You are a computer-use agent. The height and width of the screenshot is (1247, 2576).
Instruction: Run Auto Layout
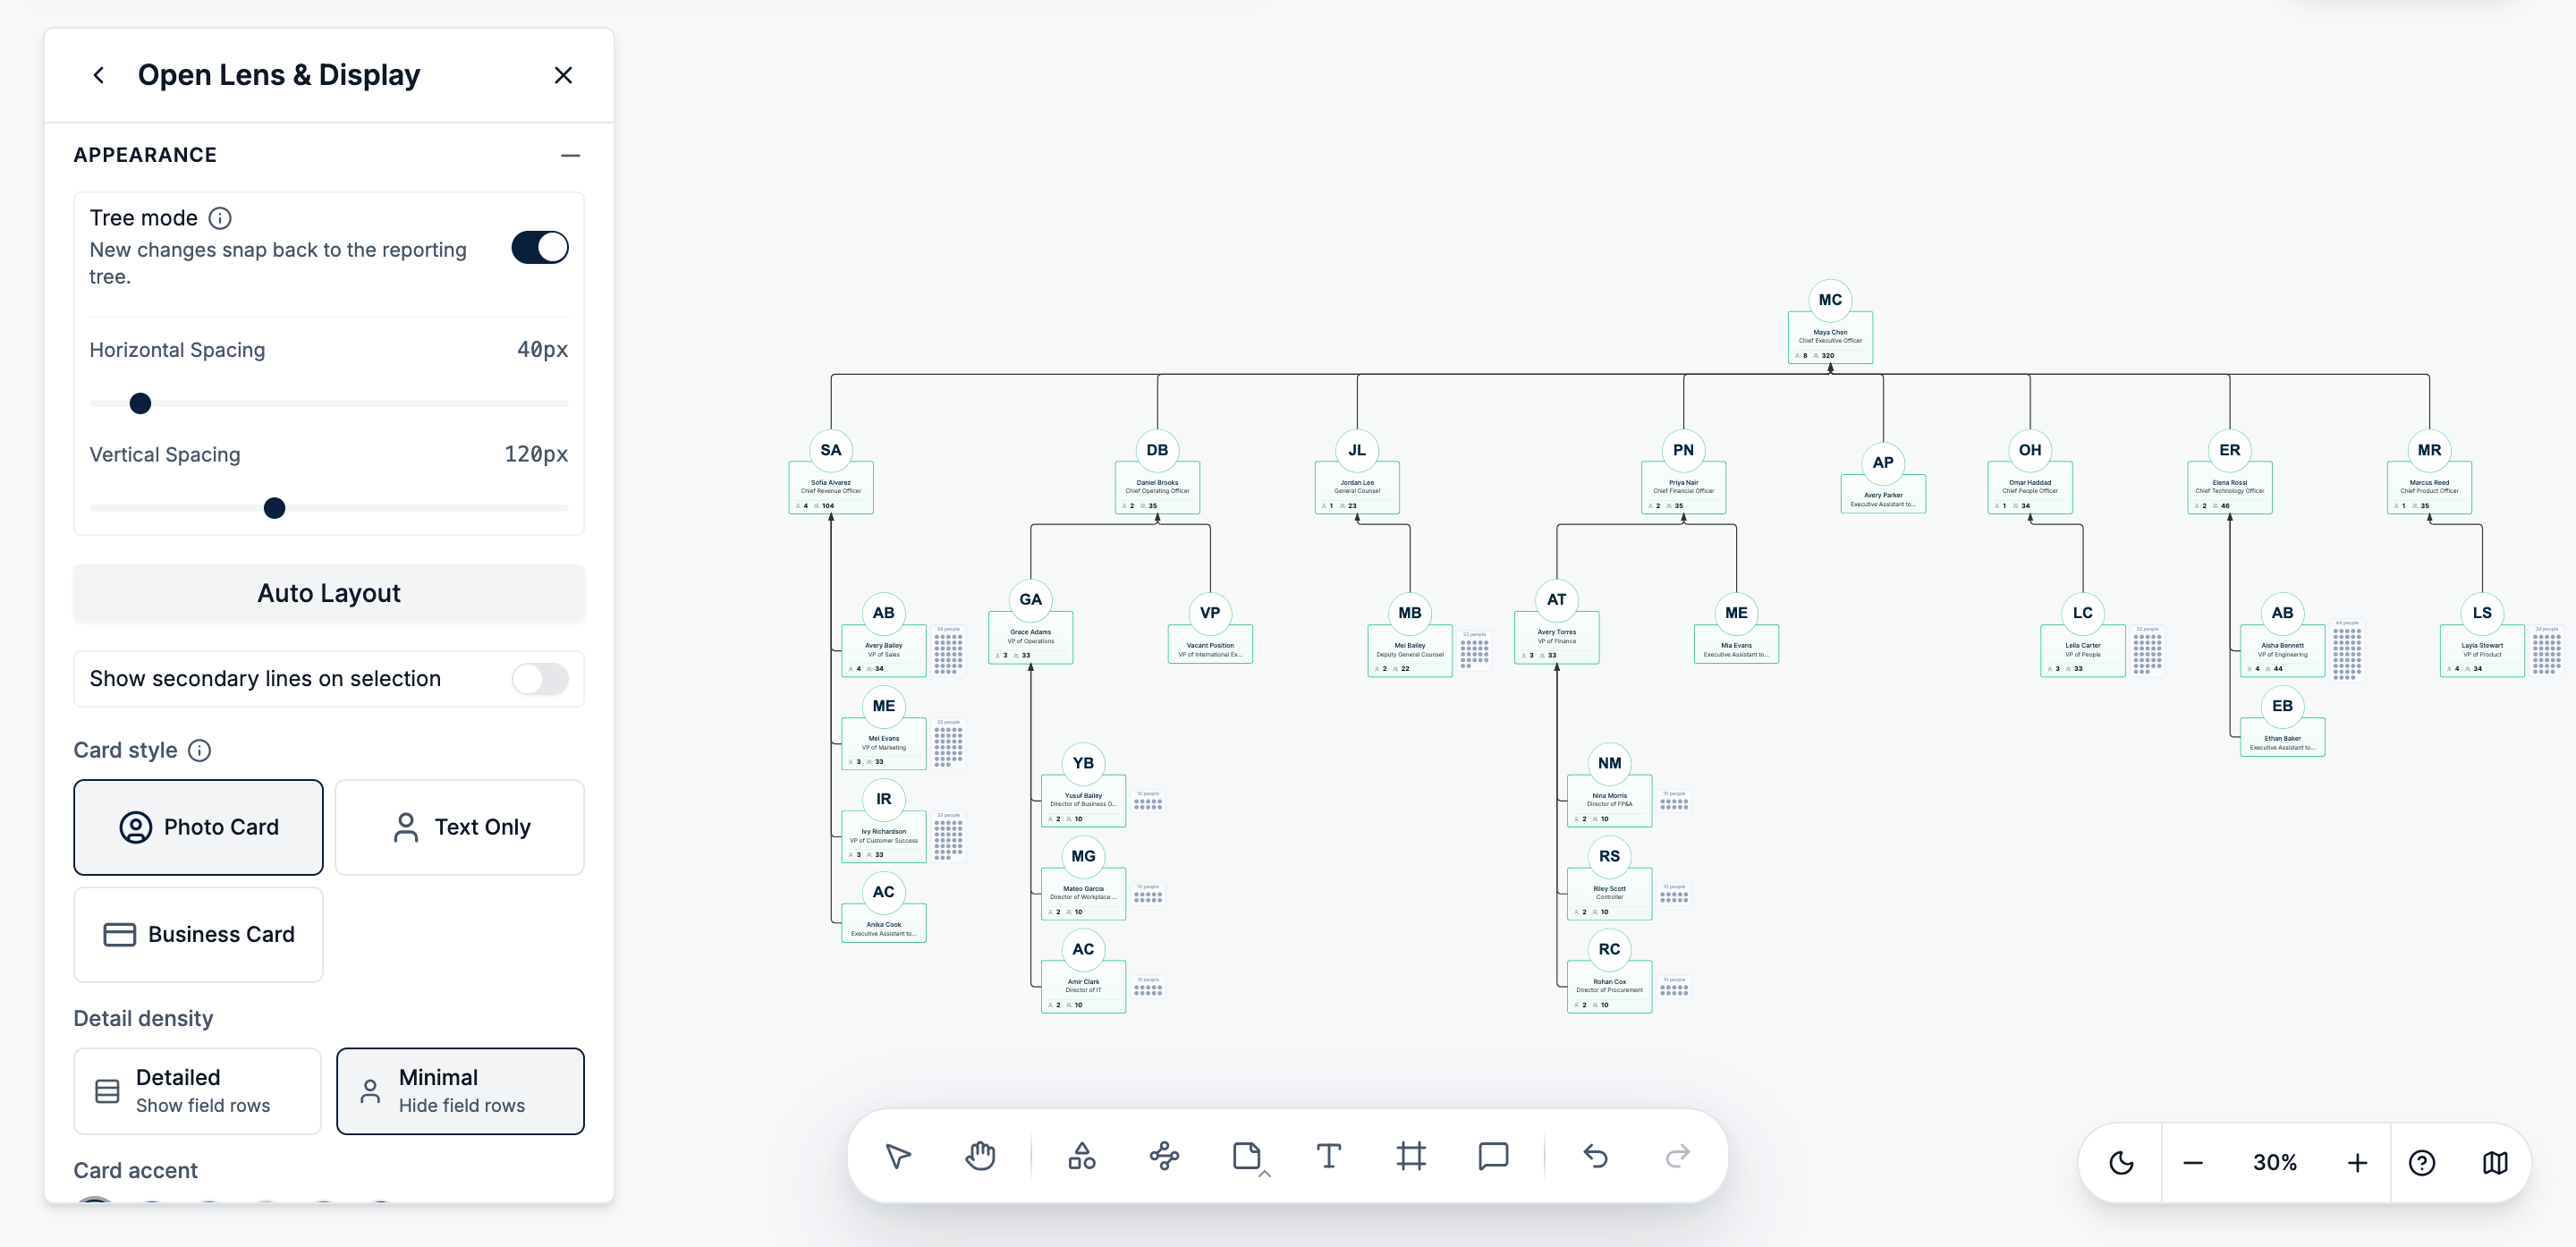329,593
